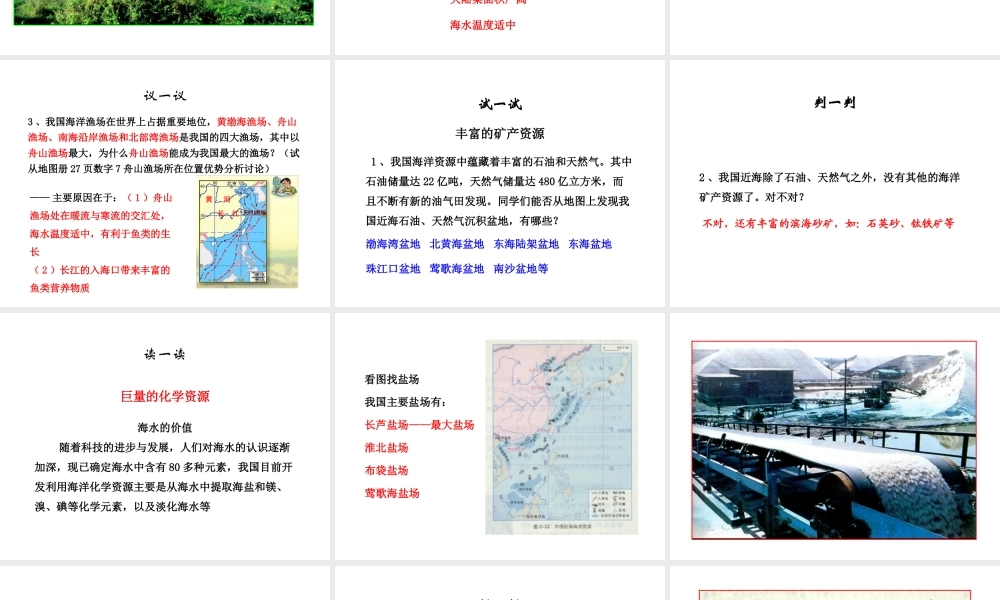Click the heading 读一读
This screenshot has height=600, width=1000.
(x=165, y=354)
